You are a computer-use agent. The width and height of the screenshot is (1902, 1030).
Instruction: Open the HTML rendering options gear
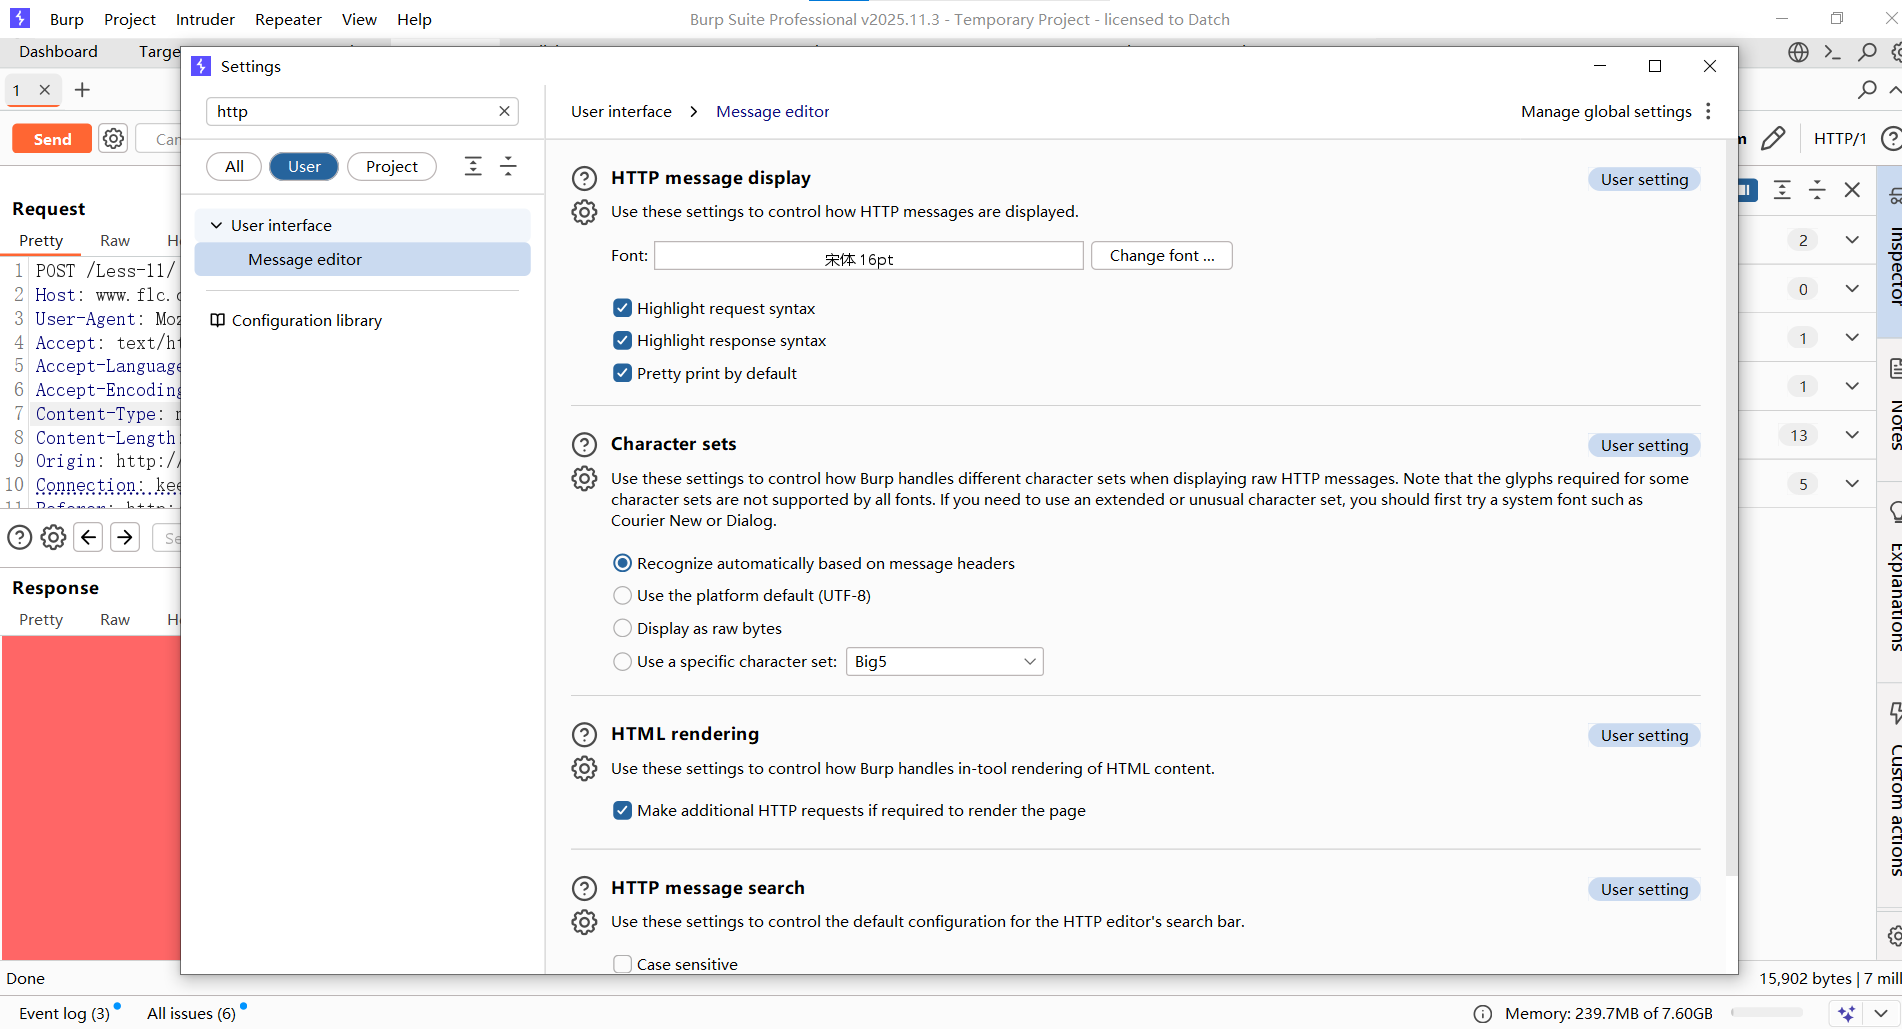(584, 768)
